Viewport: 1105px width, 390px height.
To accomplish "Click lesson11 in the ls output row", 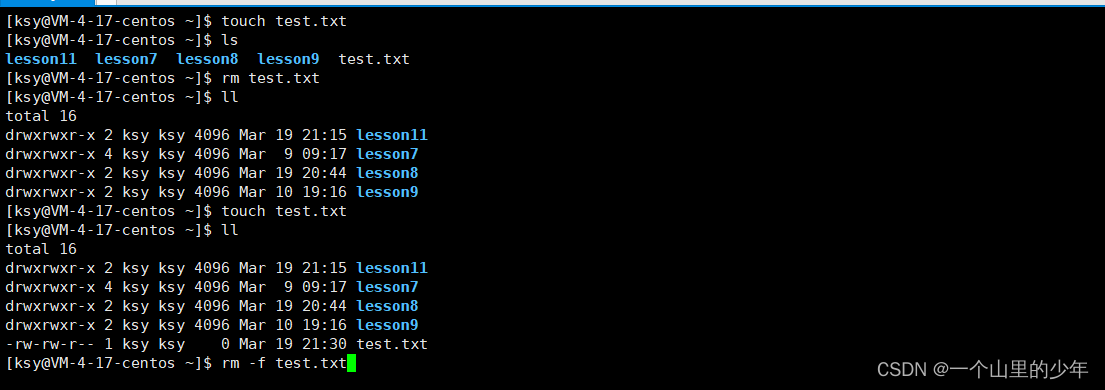I will coord(41,59).
